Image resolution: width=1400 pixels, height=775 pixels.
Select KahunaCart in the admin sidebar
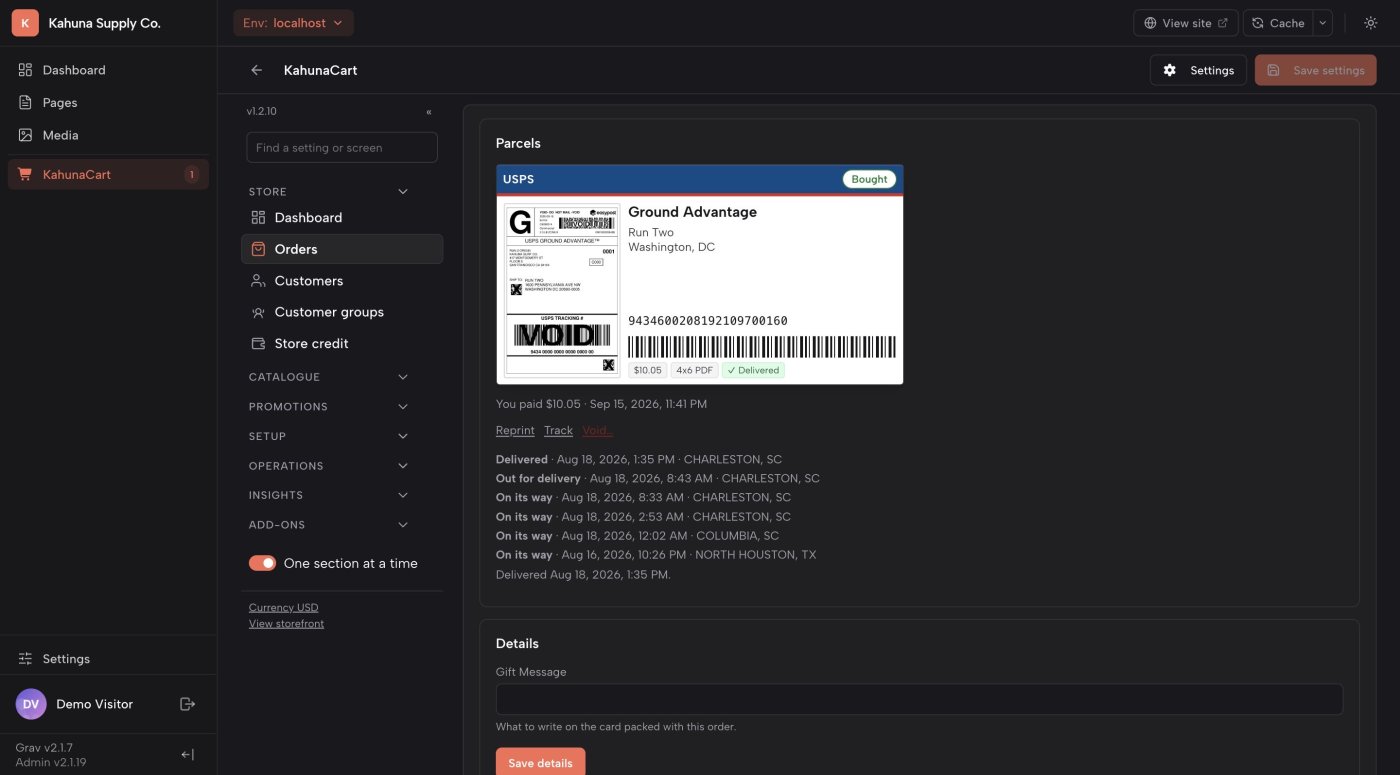108,174
